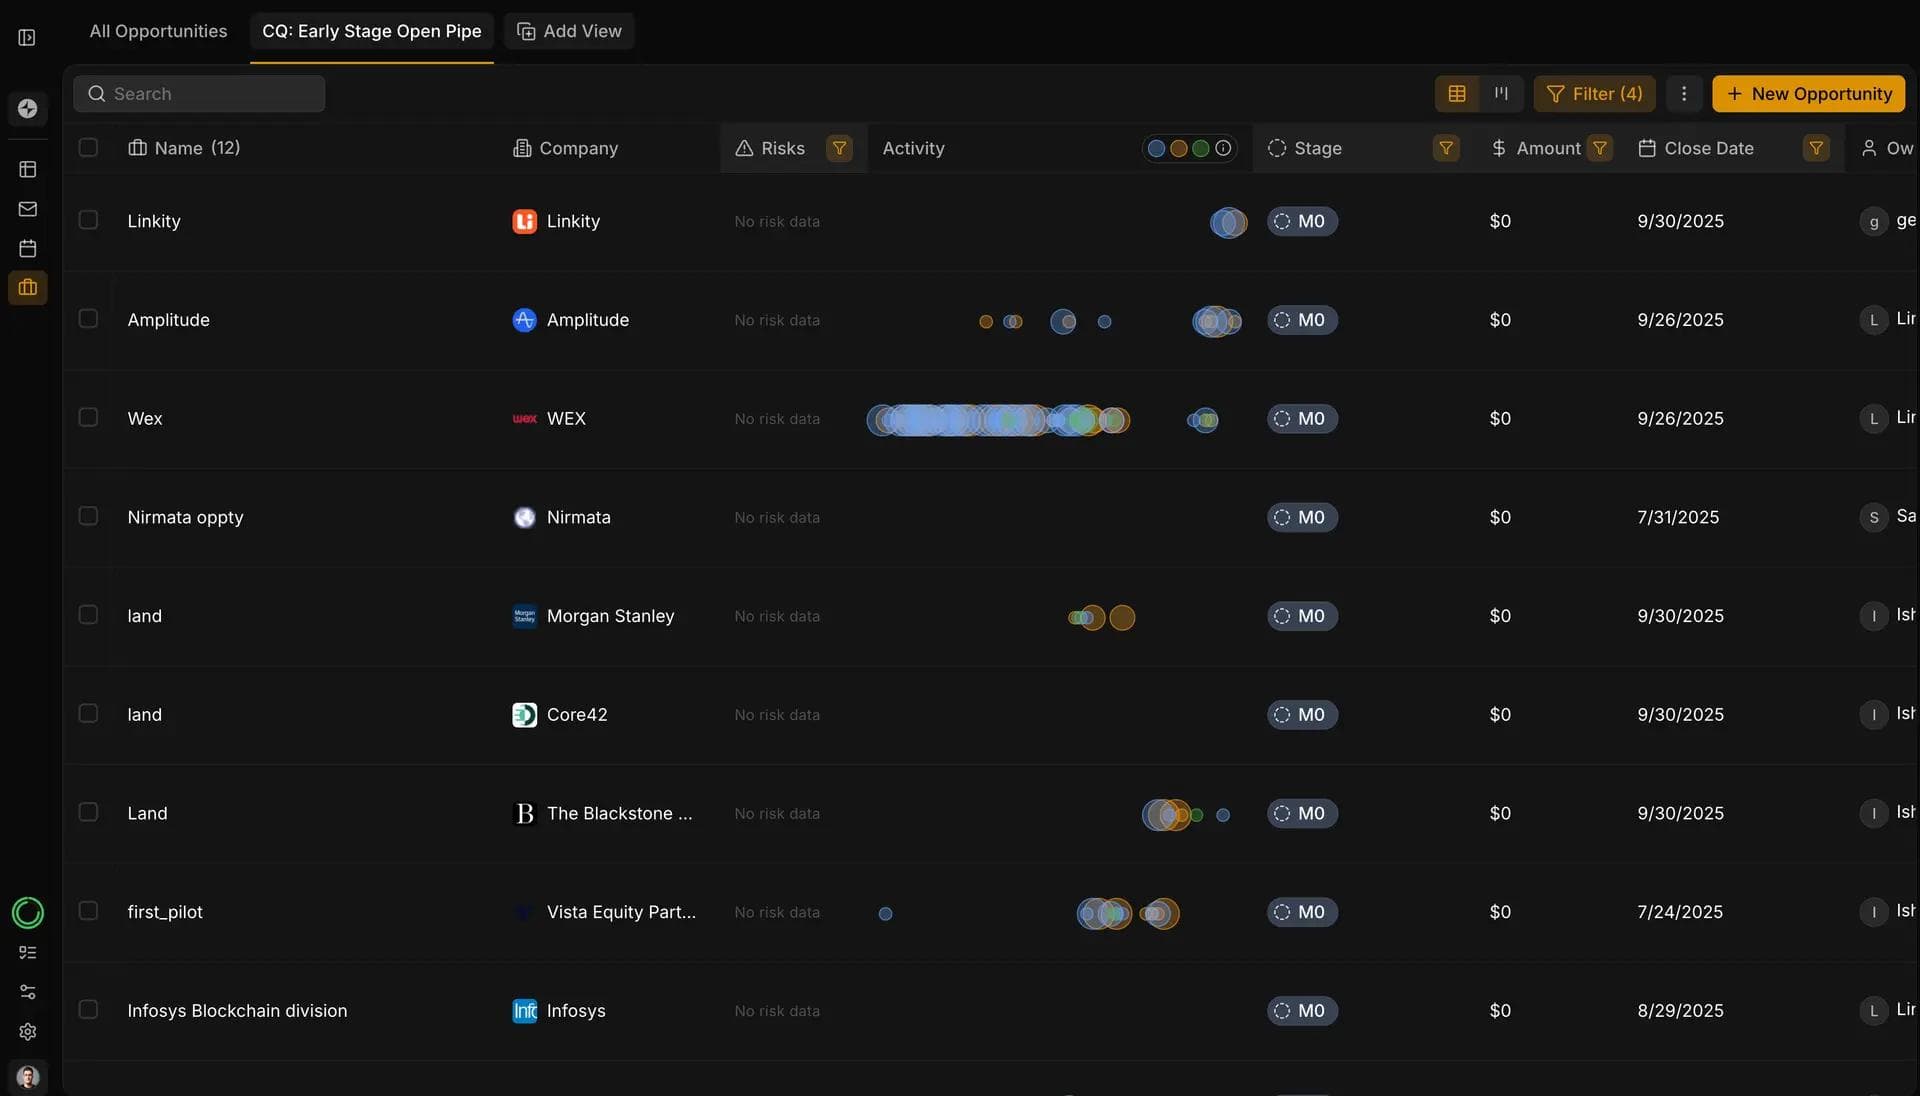Viewport: 1920px width, 1096px height.
Task: Click the Add View tab
Action: (x=569, y=31)
